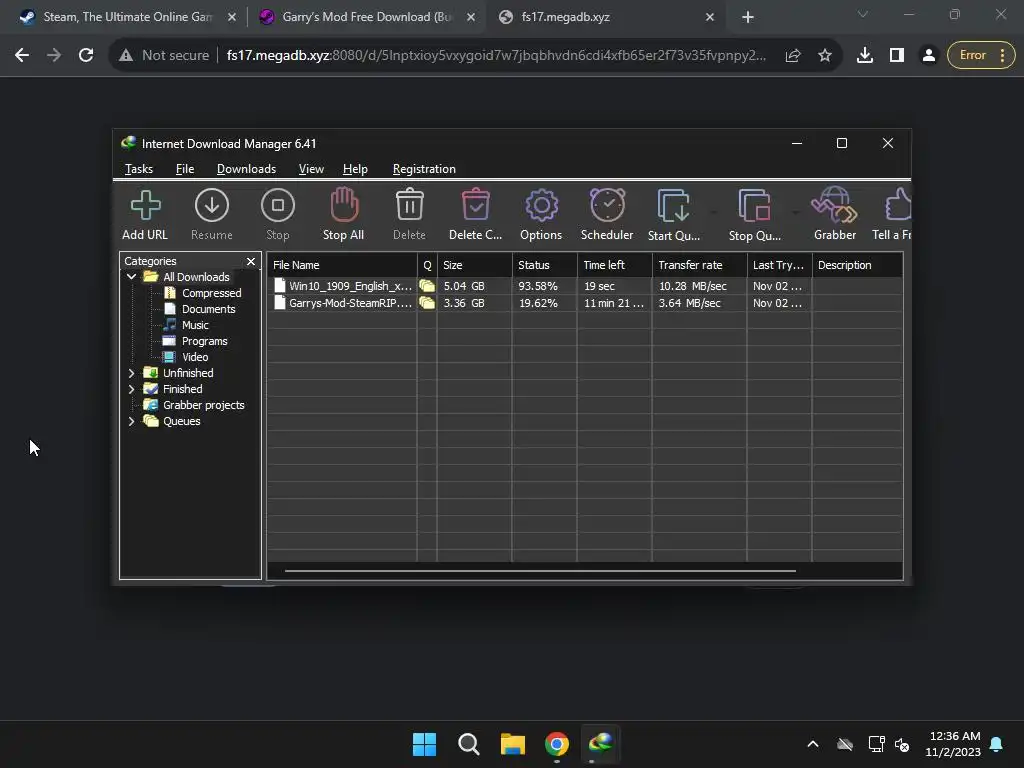Close the Categories panel
Screen dimensions: 1024x768
point(251,261)
